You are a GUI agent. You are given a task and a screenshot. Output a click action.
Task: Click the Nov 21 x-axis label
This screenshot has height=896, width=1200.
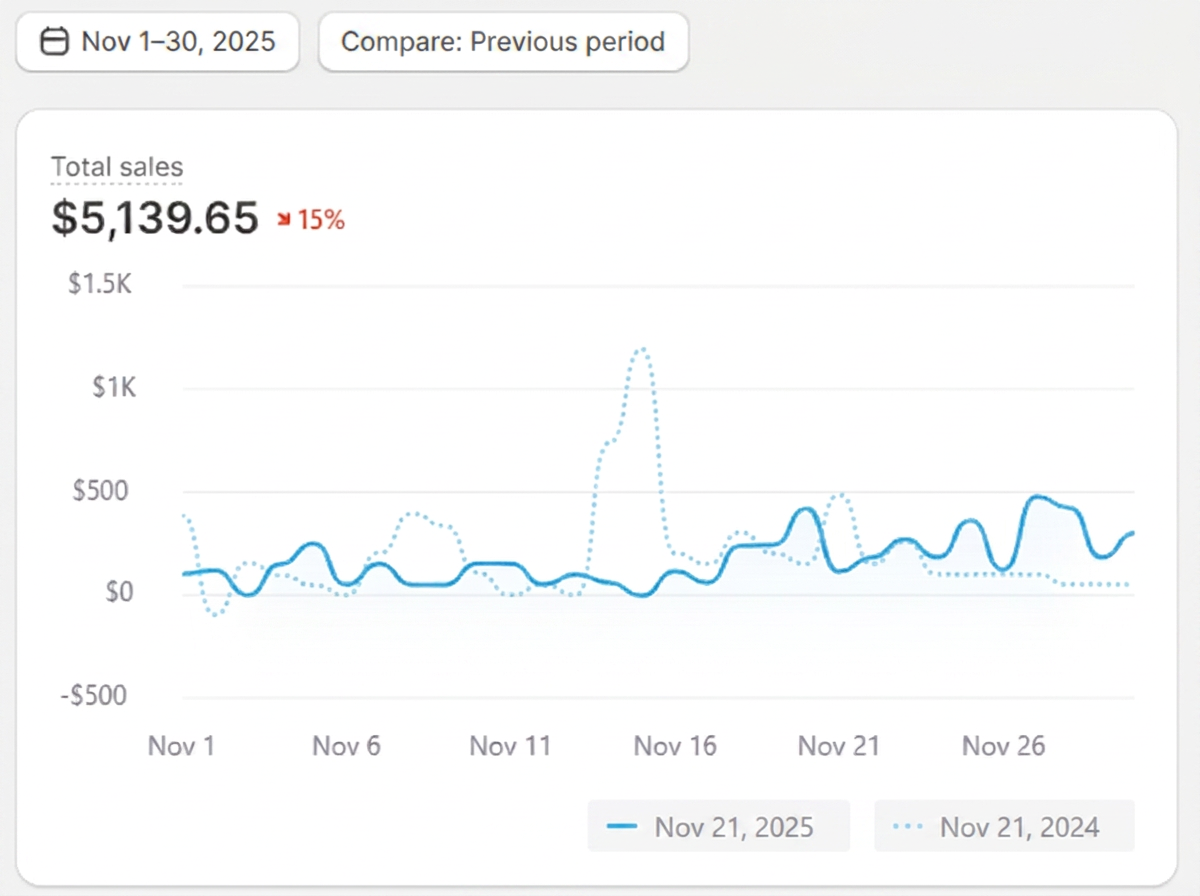point(839,746)
